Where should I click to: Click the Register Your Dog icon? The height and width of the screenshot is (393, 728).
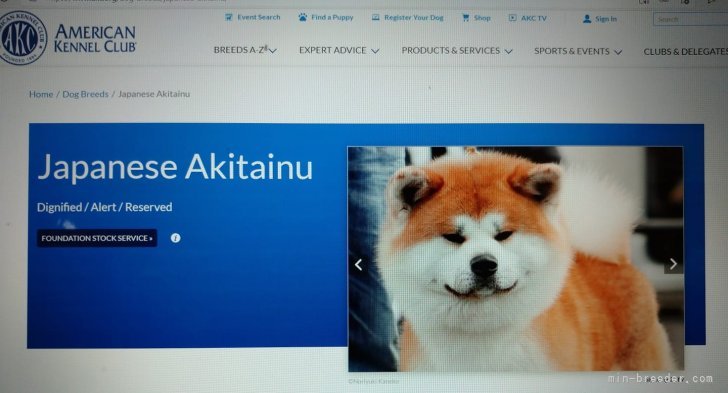pos(376,17)
